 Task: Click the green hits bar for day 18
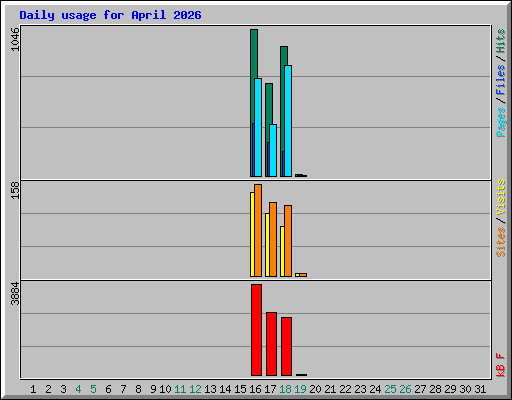pos(284,55)
